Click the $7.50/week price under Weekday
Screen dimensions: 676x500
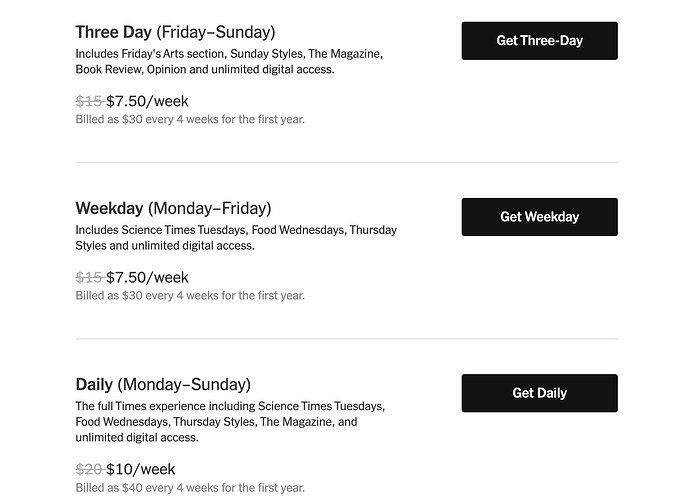(147, 277)
